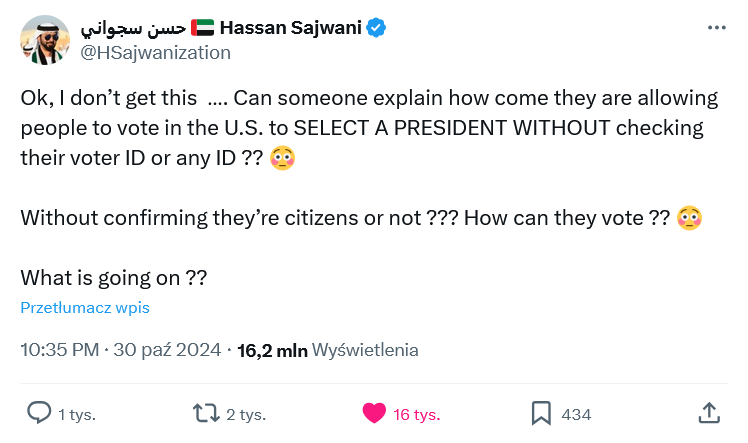Click the Hassan Sajwani display name
The width and height of the screenshot is (748, 443).
point(288,28)
